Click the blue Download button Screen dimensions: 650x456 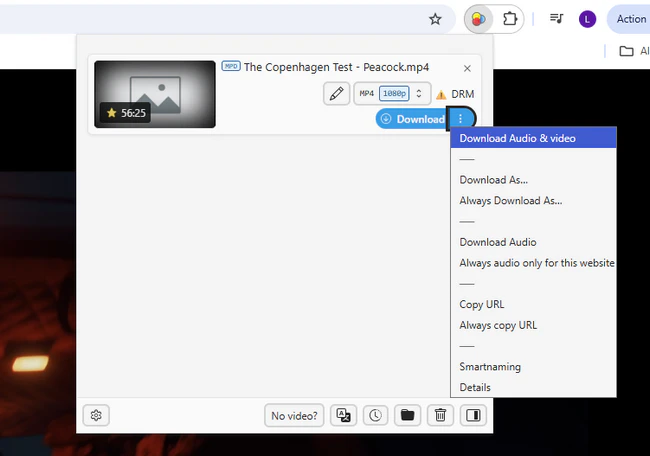(x=411, y=119)
